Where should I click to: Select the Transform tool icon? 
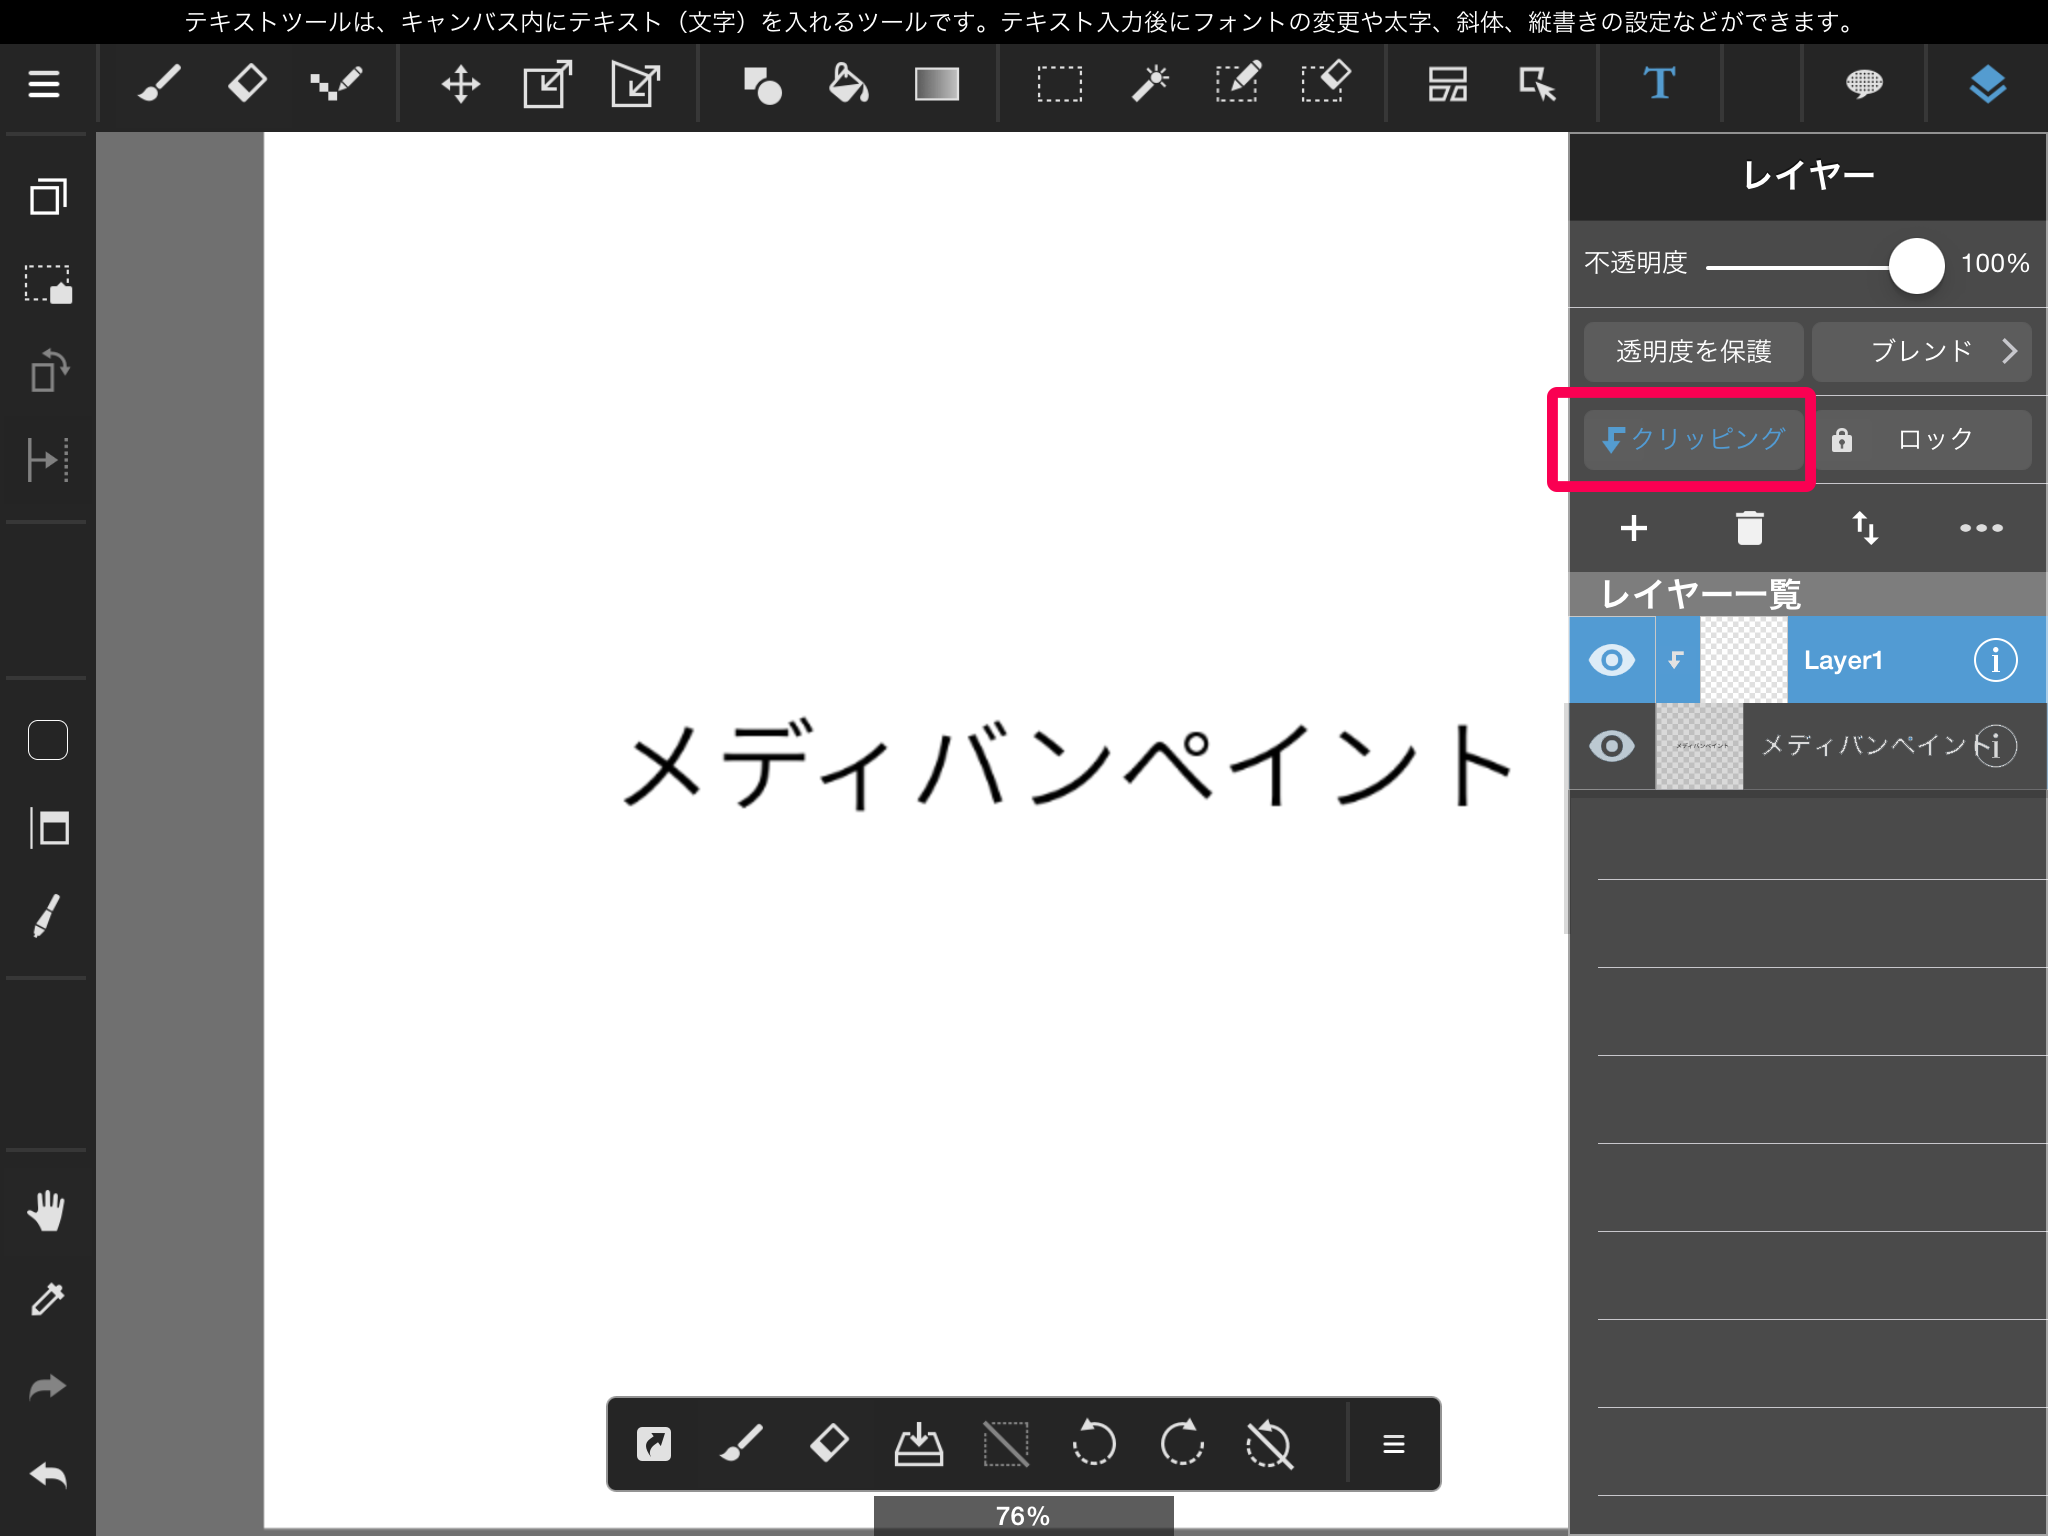click(x=548, y=85)
